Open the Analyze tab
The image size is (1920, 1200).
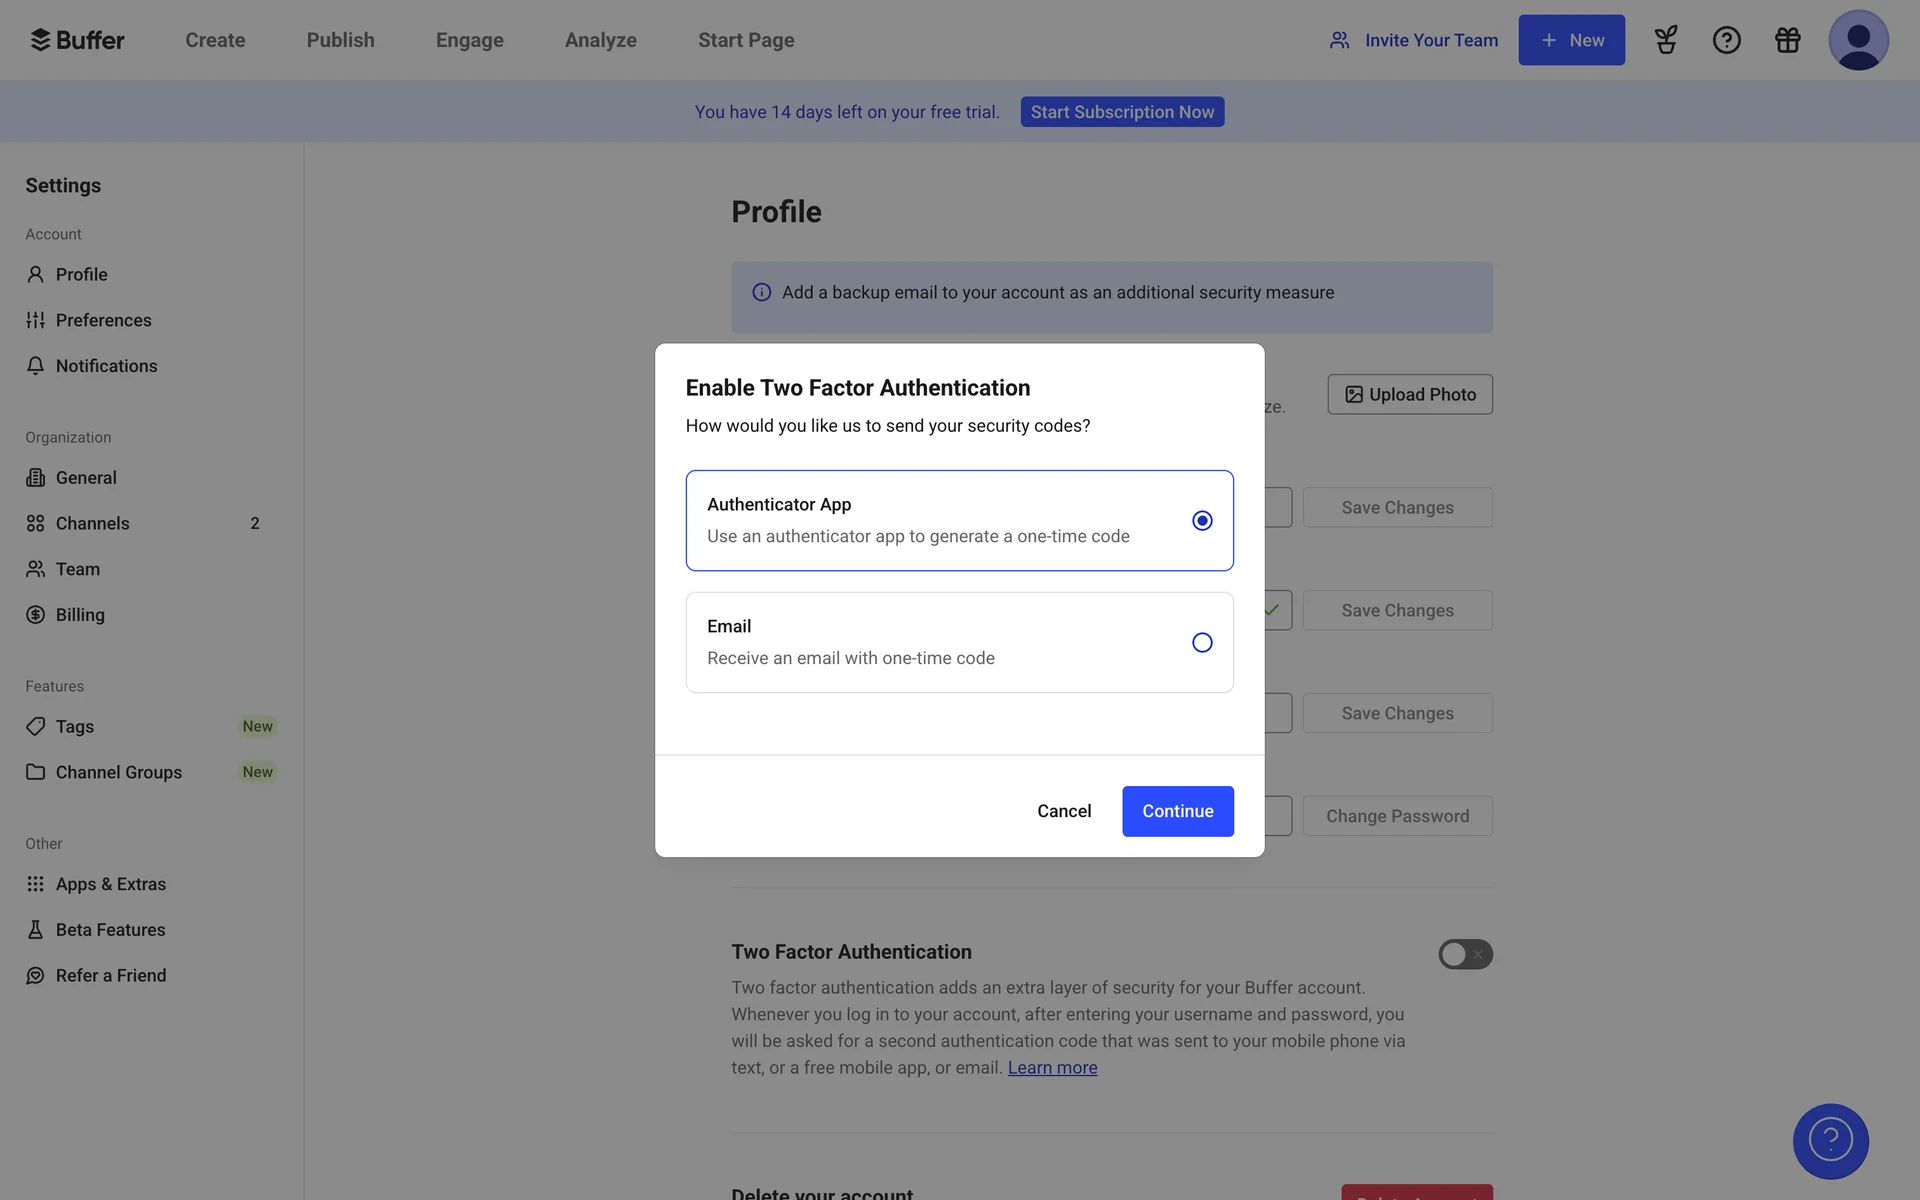(600, 40)
